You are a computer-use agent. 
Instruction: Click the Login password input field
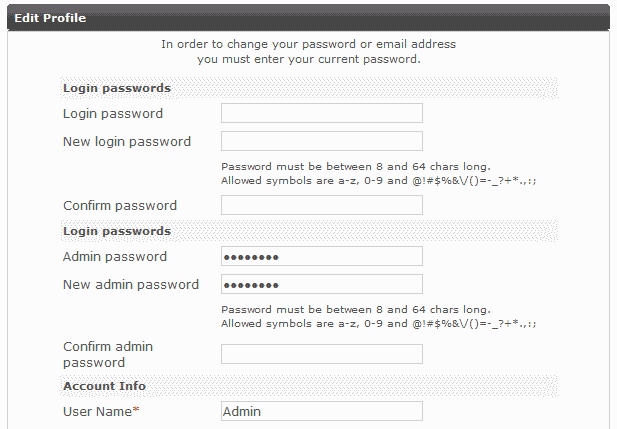[x=321, y=113]
